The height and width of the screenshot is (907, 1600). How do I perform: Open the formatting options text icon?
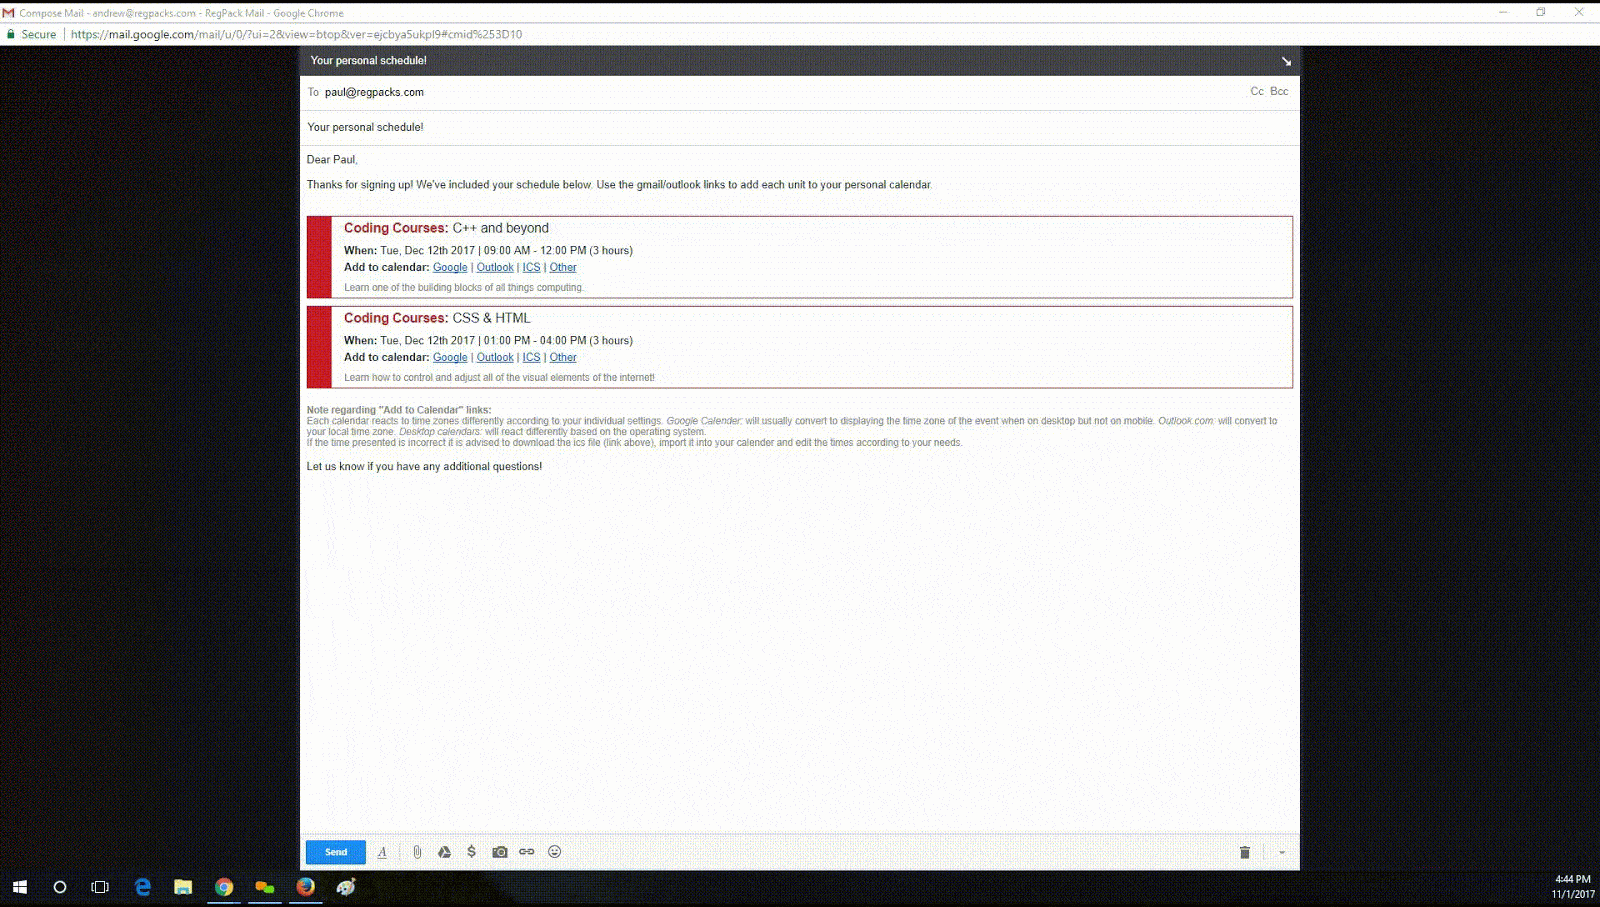(x=382, y=852)
